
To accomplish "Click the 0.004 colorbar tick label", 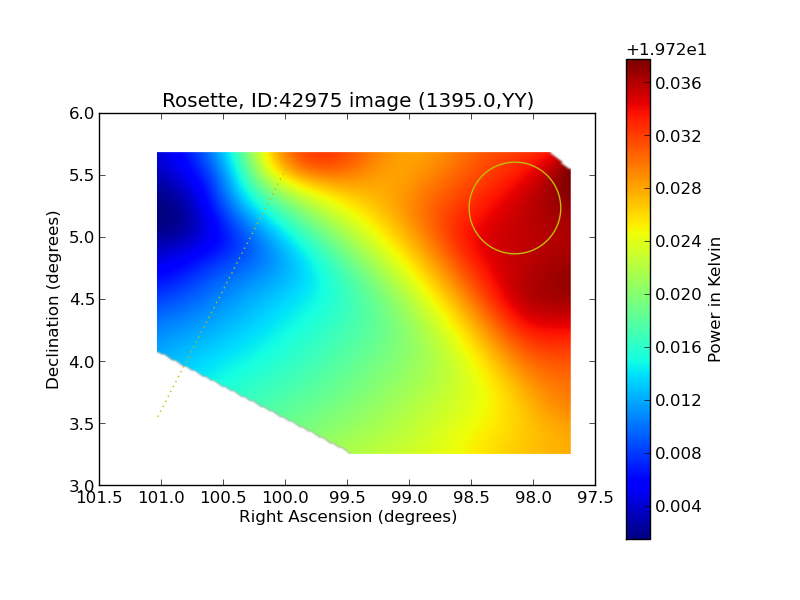I will tap(678, 506).
